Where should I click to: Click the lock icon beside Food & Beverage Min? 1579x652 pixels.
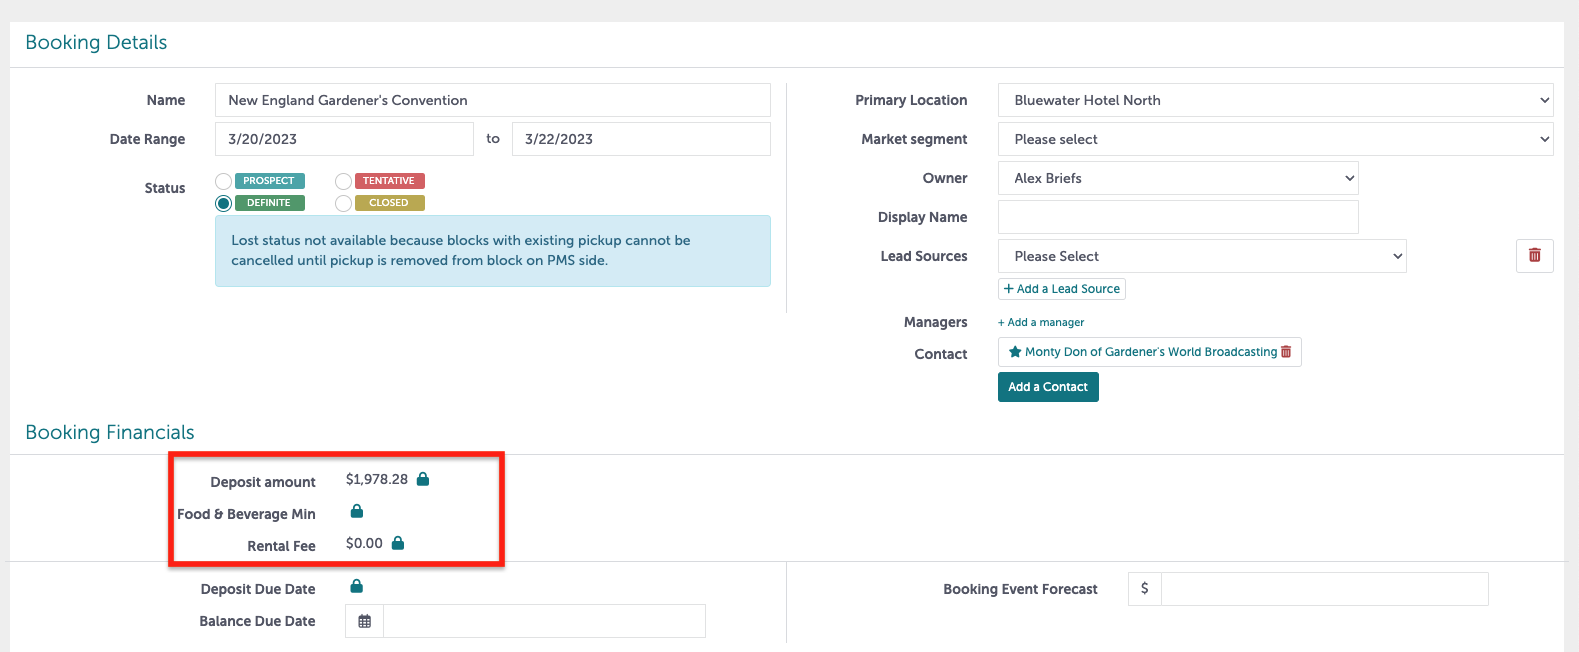pos(357,511)
